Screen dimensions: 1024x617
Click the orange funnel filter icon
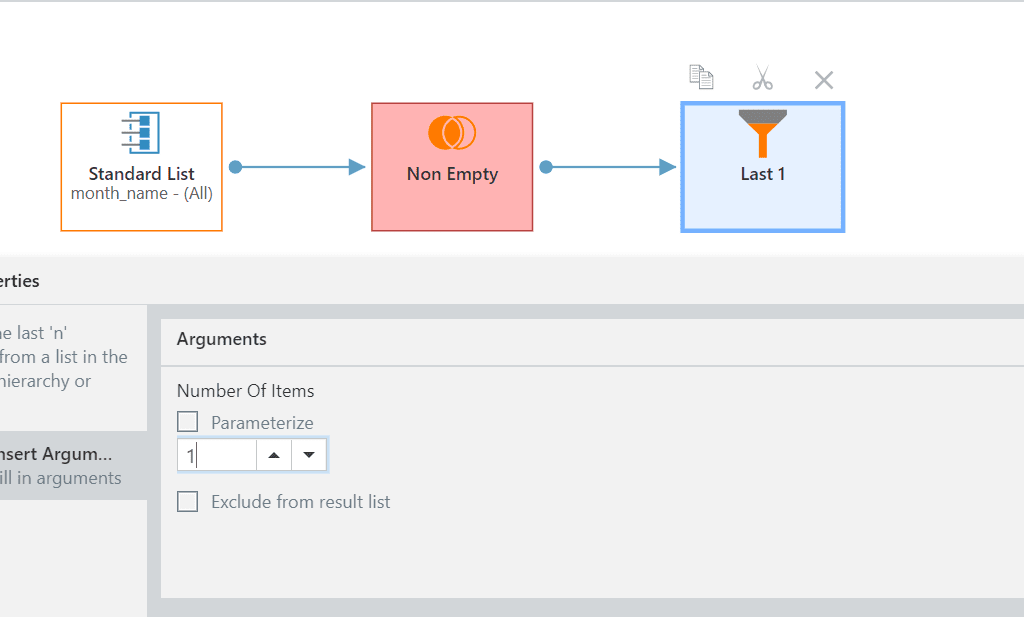763,133
